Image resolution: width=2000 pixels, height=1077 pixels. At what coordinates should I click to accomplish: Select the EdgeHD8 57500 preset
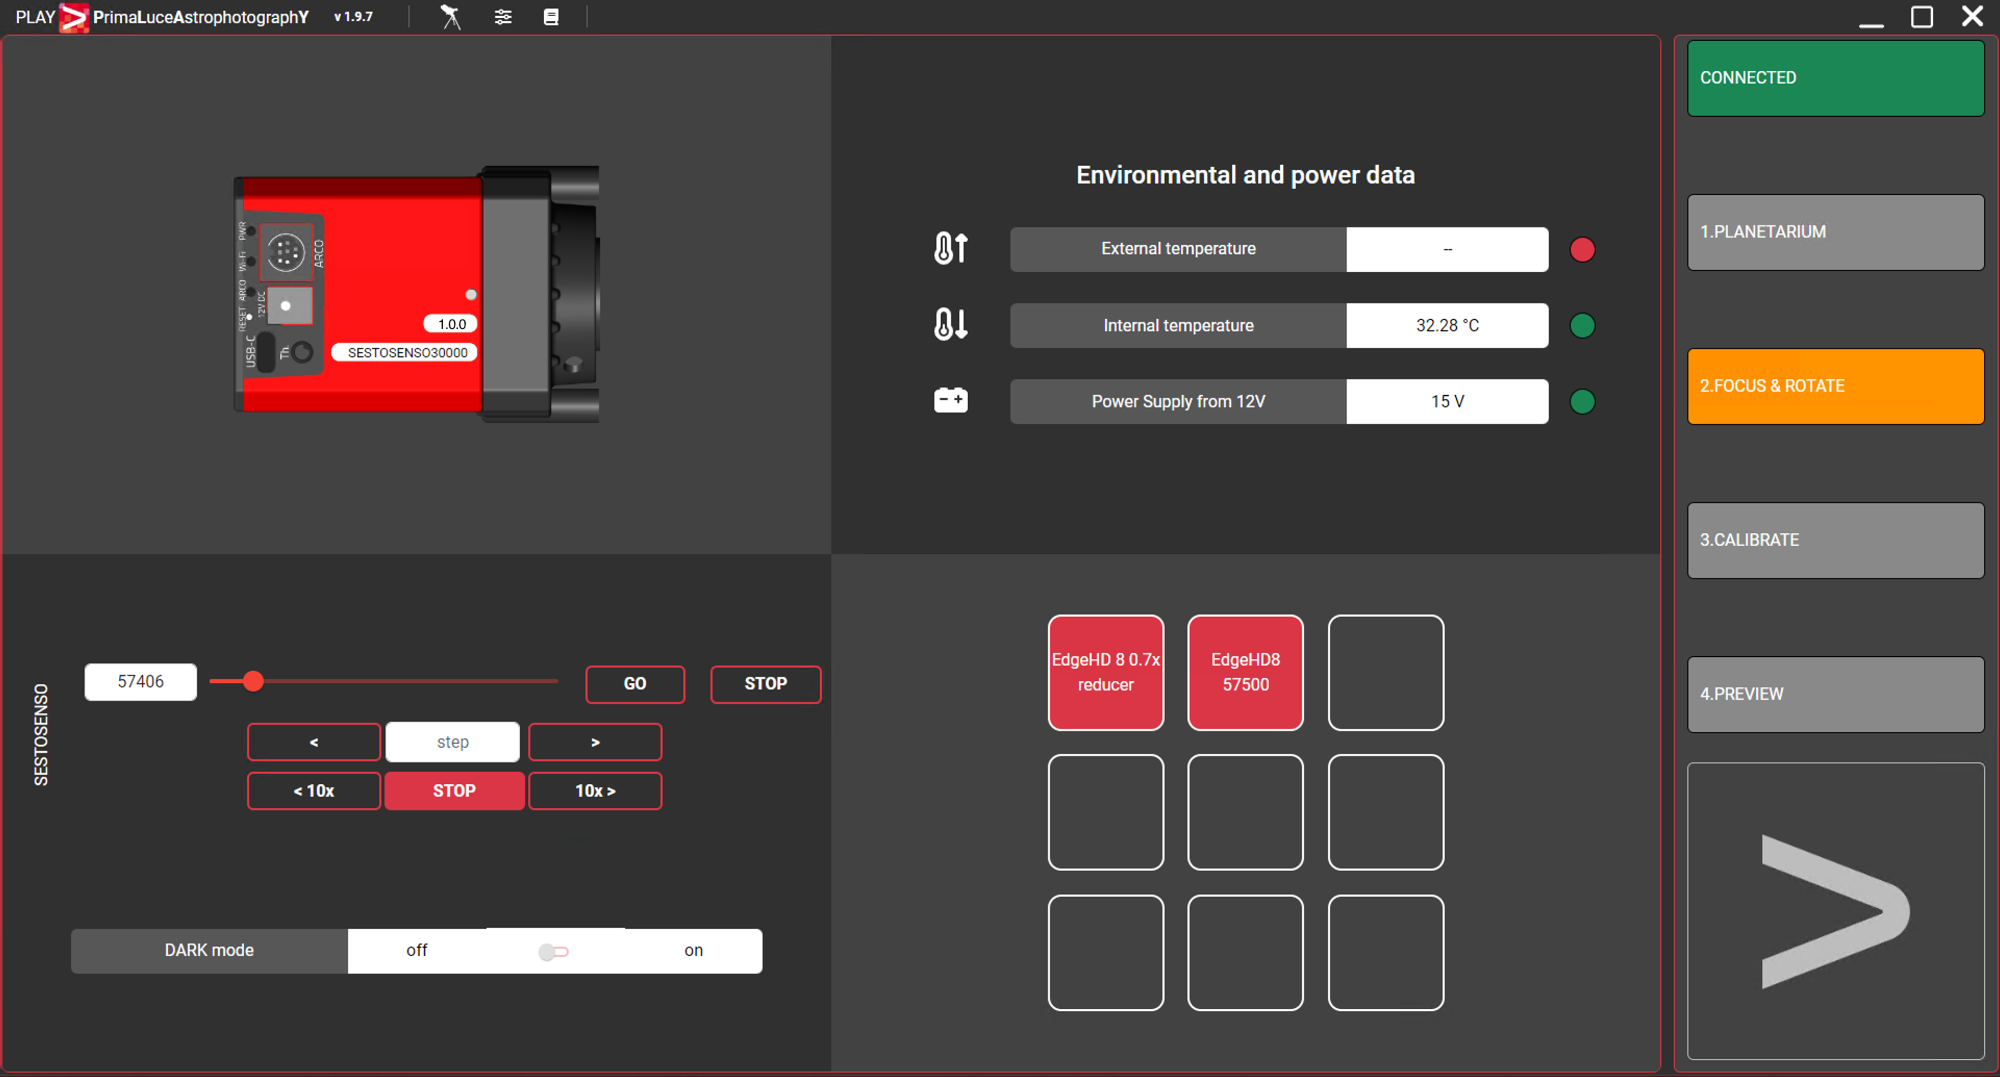pos(1245,672)
